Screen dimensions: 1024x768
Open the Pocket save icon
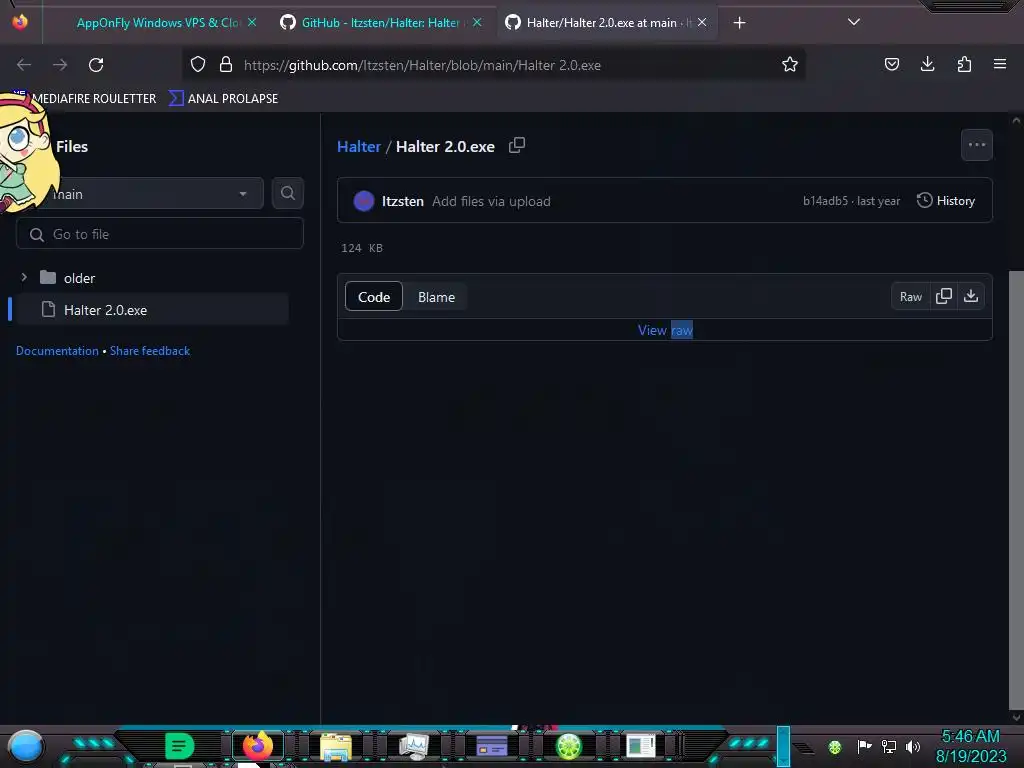[x=891, y=64]
